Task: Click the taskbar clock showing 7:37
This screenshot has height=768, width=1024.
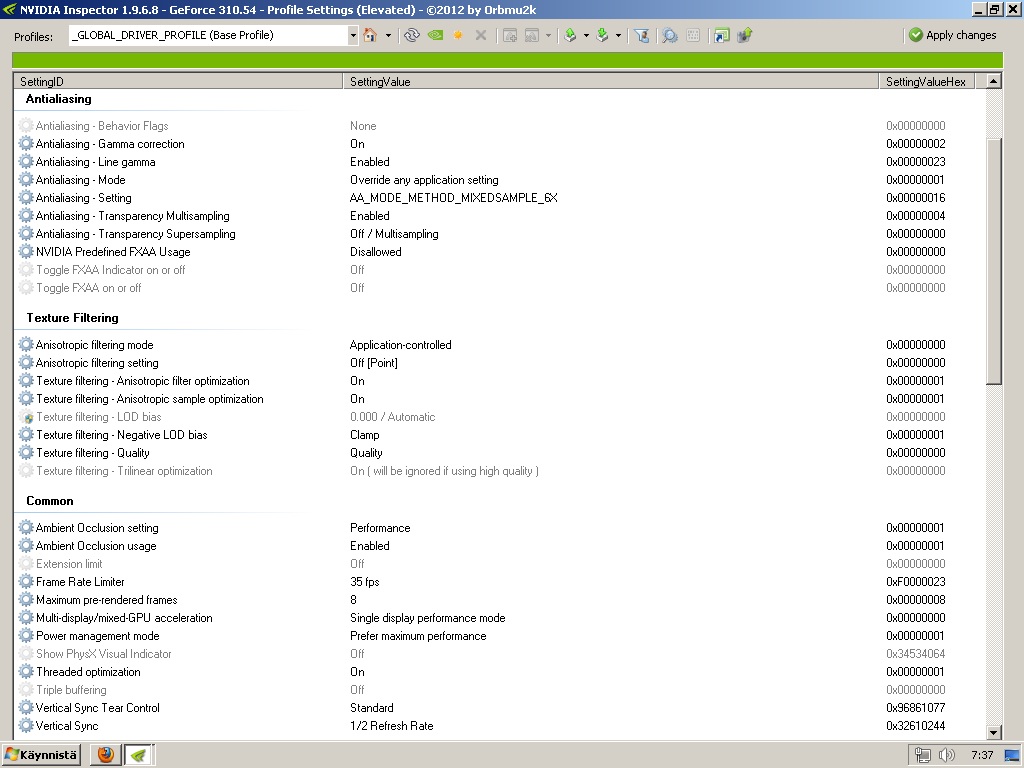Action: 982,755
